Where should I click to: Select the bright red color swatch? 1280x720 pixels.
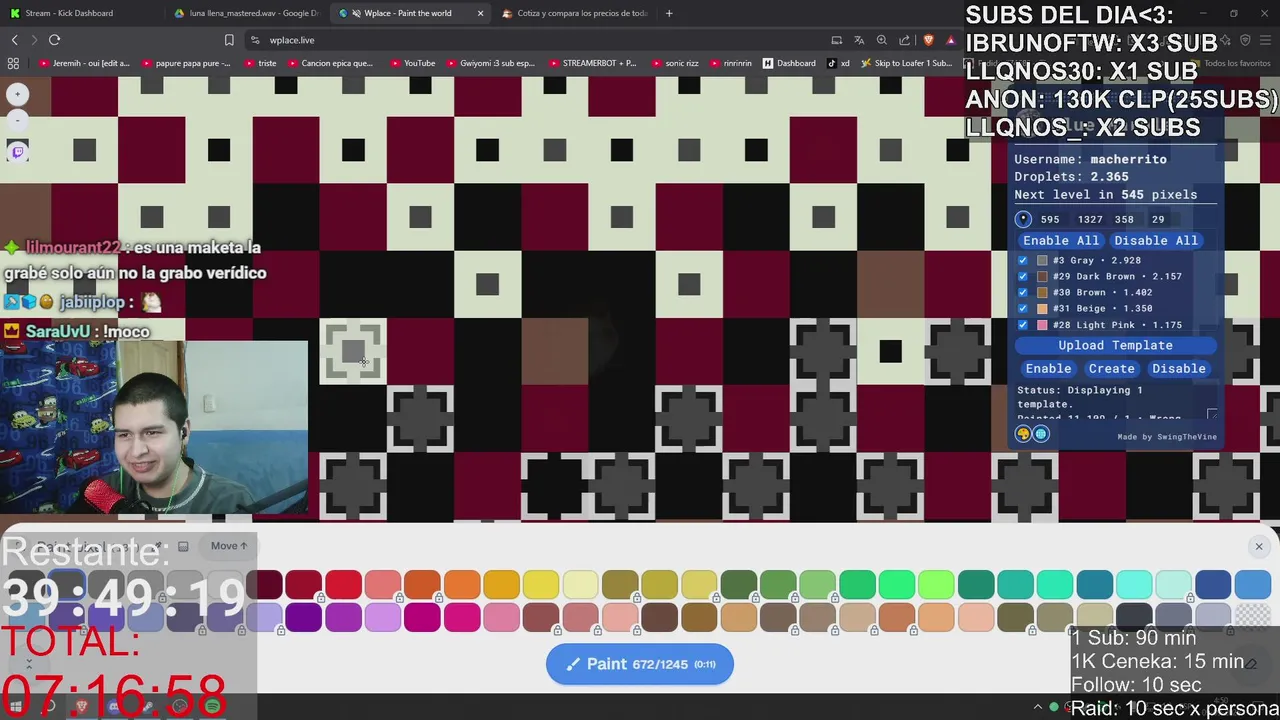343,584
